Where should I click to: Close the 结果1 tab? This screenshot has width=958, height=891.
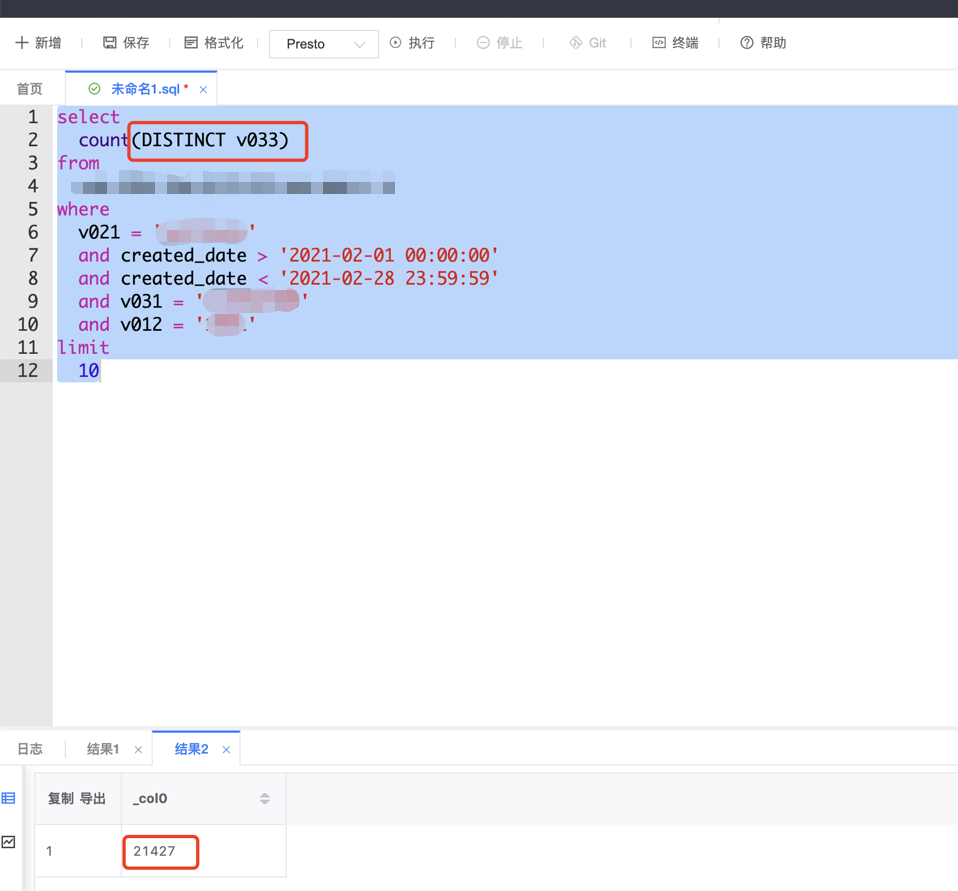point(138,750)
